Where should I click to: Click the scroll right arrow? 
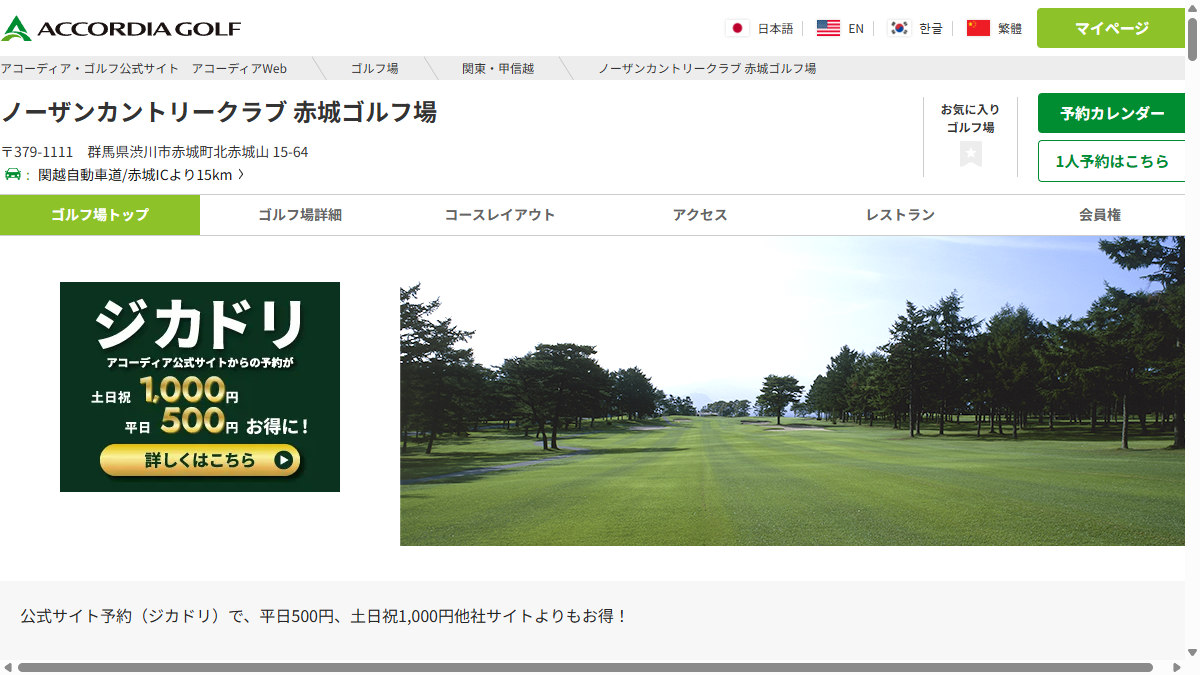tap(1177, 667)
